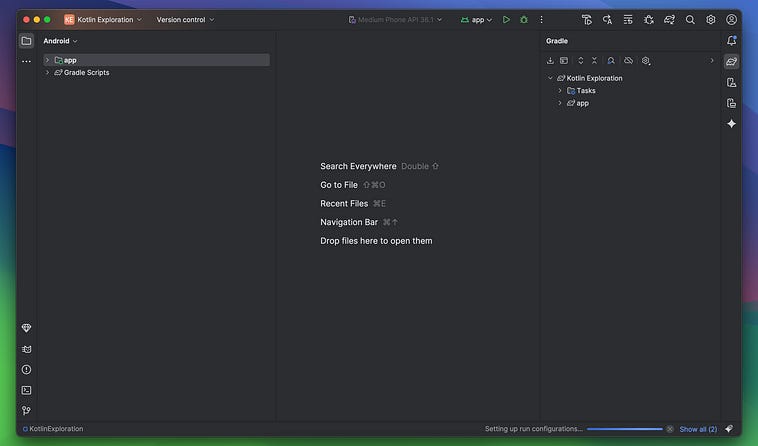Click the Gradle panel title
The image size is (758, 446).
(557, 41)
